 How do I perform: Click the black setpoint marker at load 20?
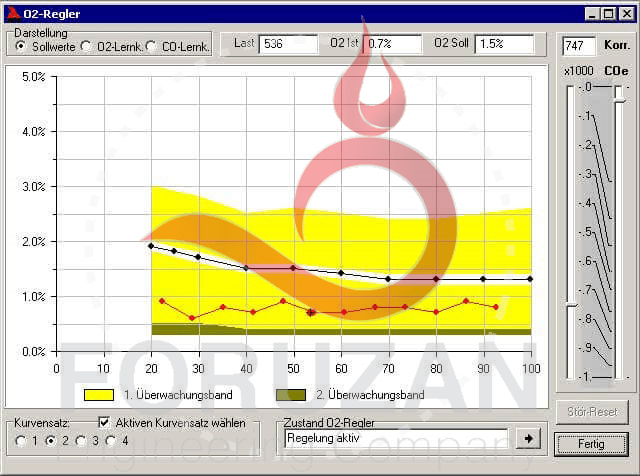(x=151, y=246)
